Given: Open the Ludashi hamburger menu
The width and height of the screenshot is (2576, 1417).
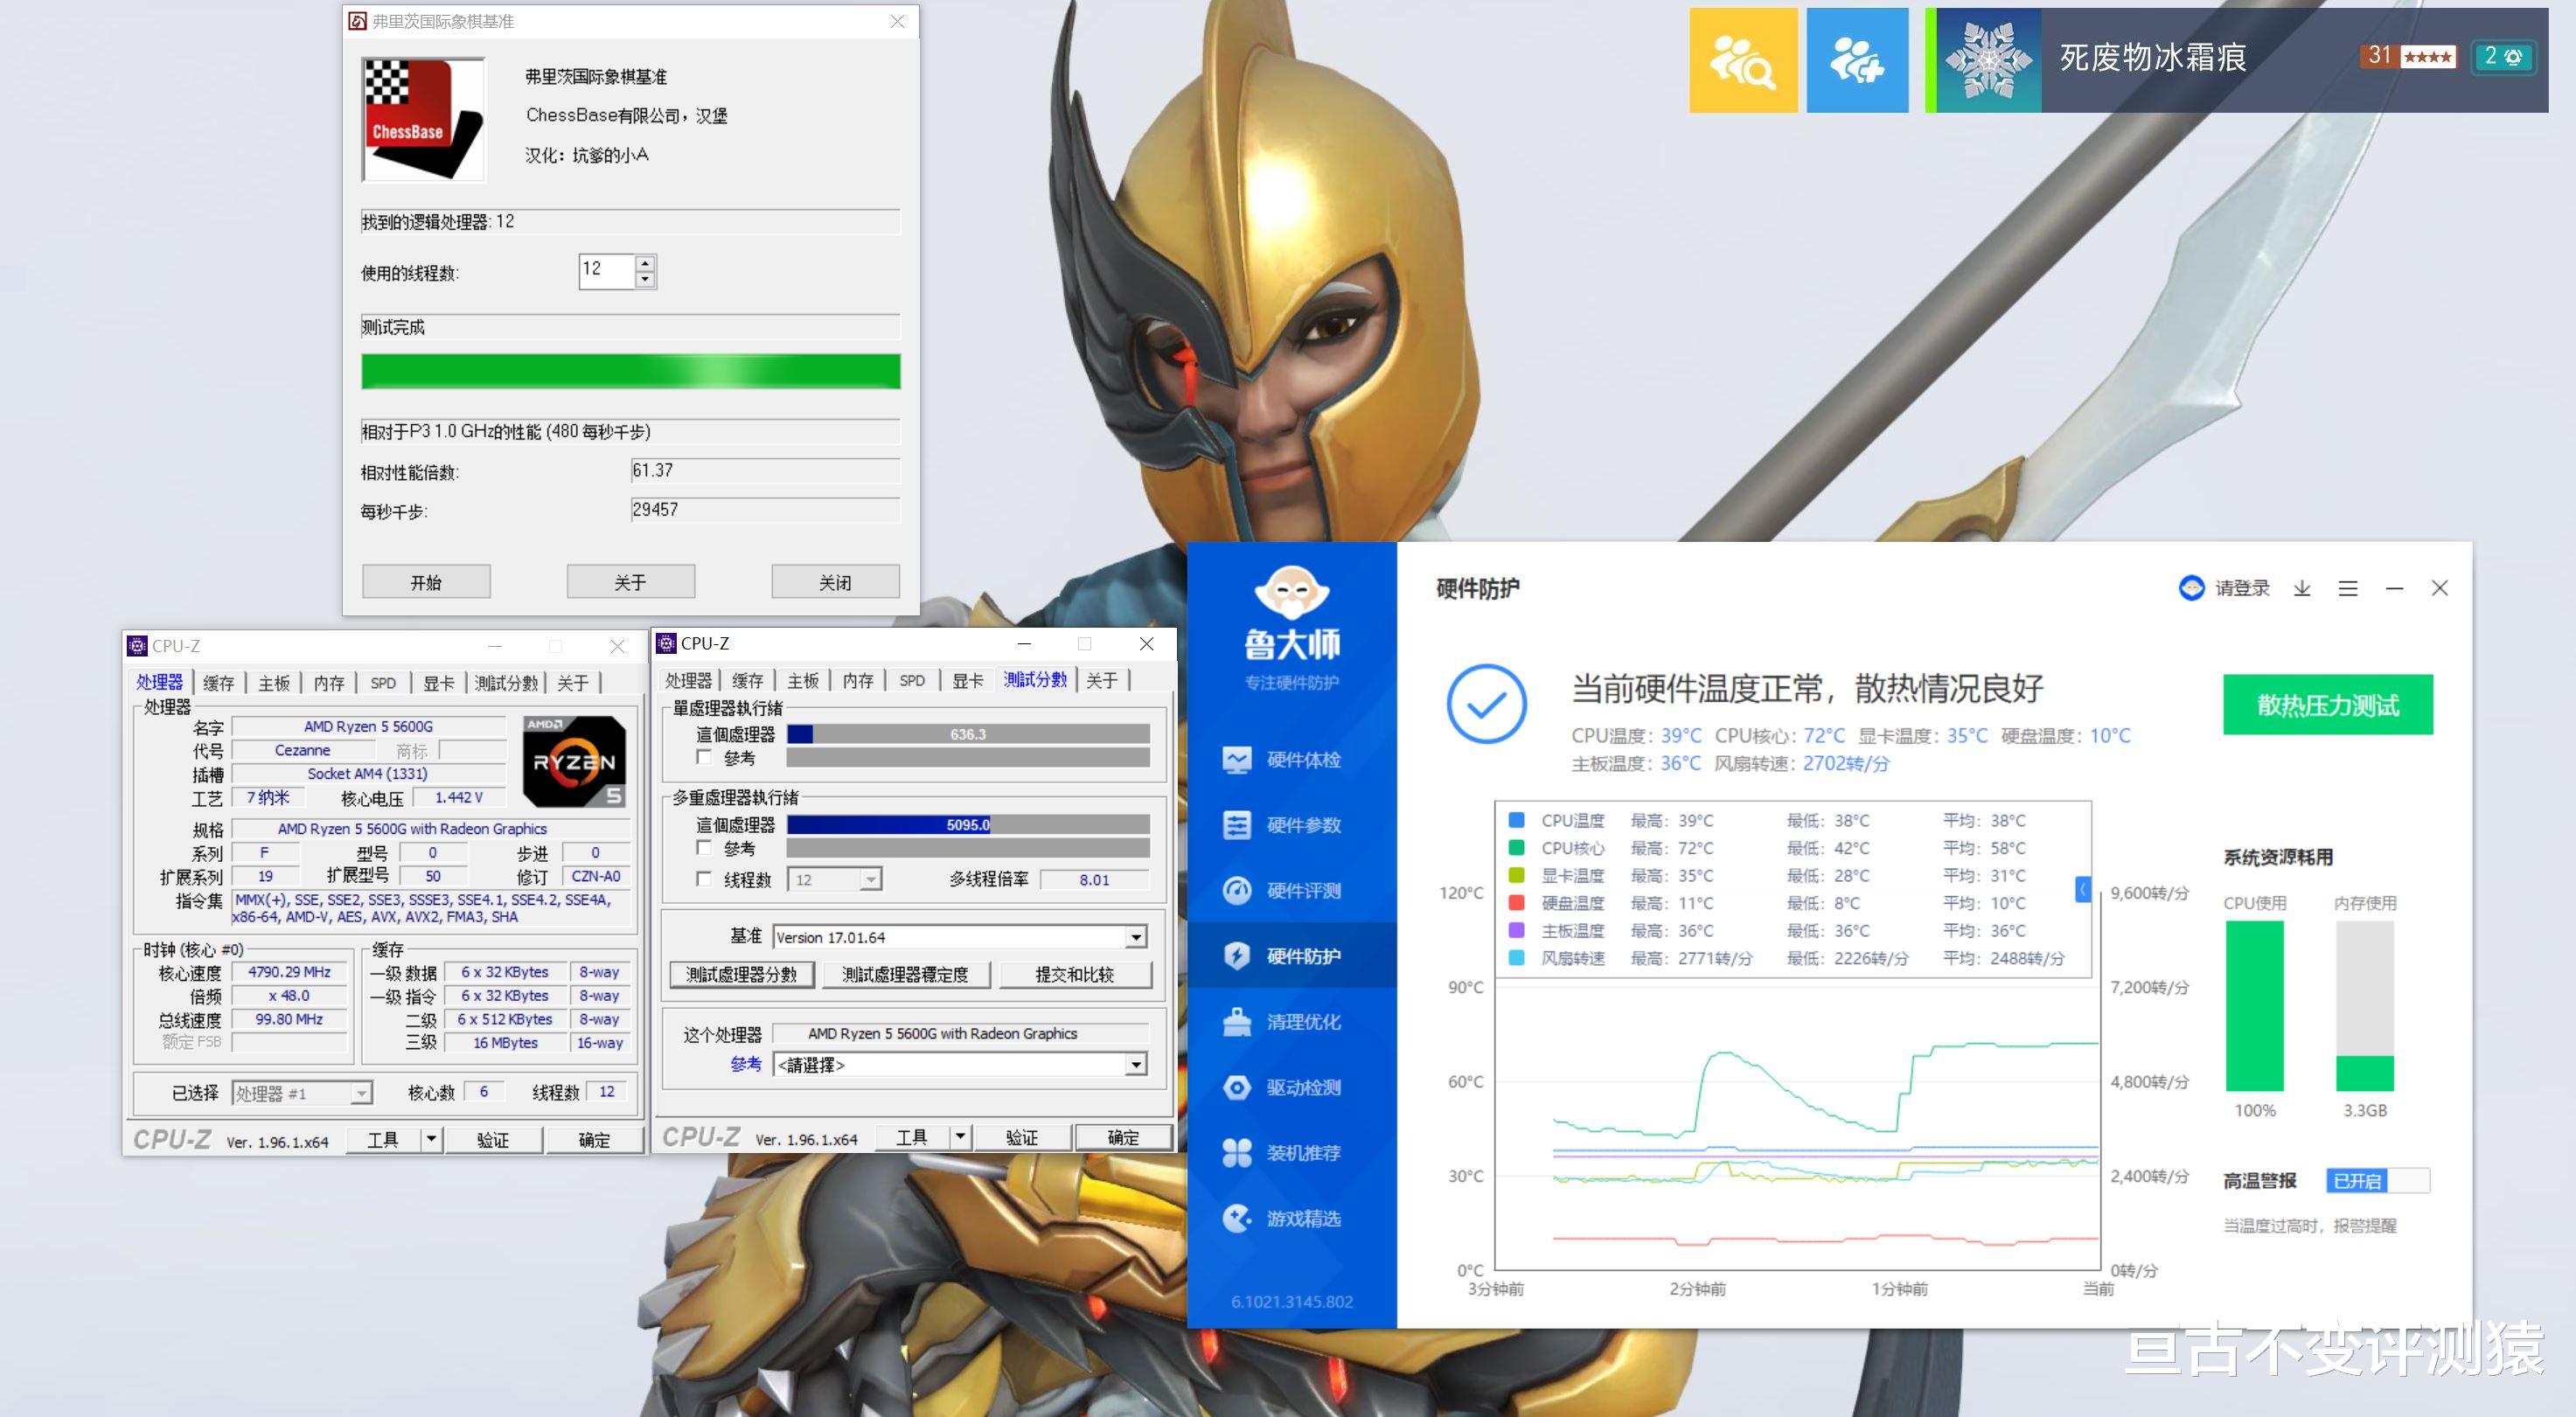Looking at the screenshot, I should 2348,588.
